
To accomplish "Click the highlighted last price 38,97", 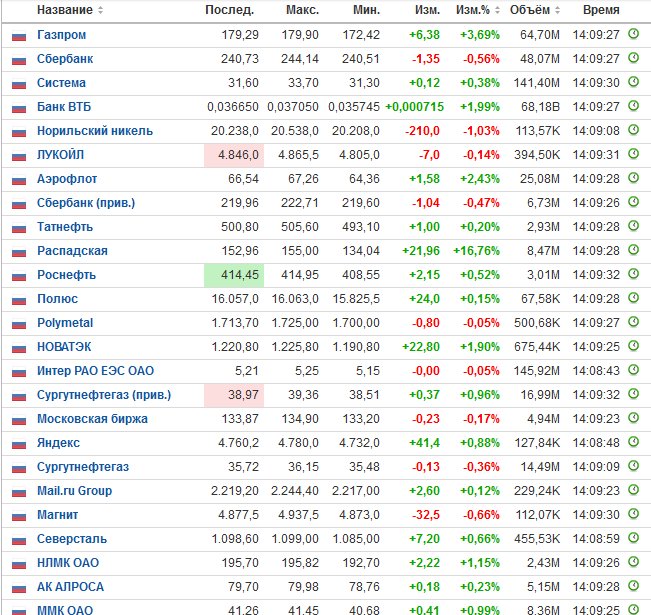I will coord(234,395).
